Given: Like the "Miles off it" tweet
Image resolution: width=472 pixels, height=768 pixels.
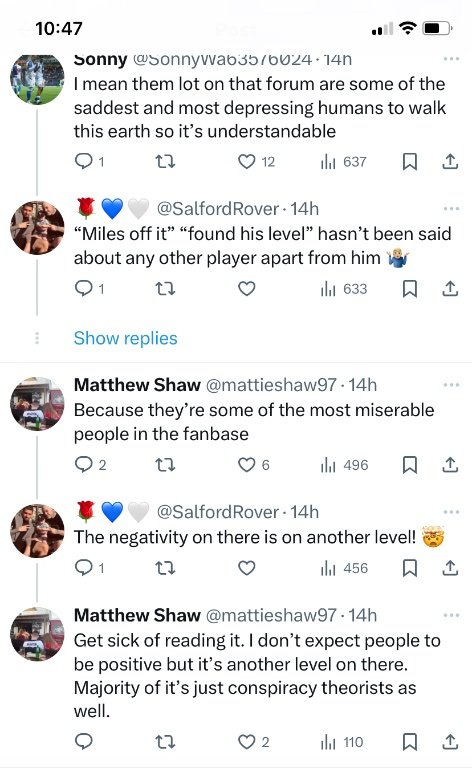Looking at the screenshot, I should (246, 289).
